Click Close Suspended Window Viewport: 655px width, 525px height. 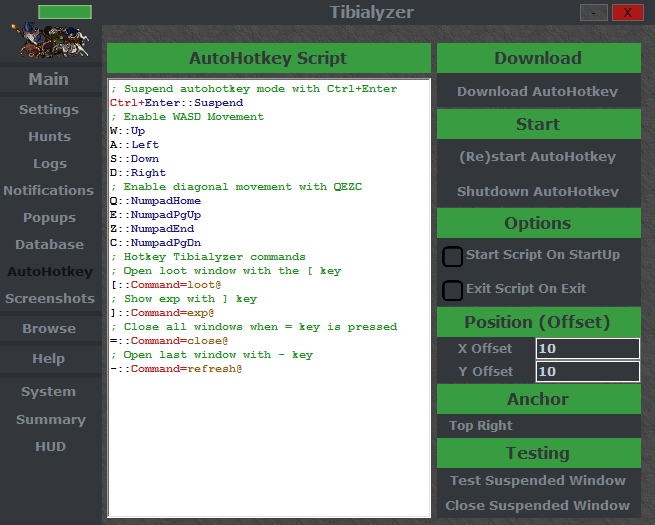[x=538, y=505]
